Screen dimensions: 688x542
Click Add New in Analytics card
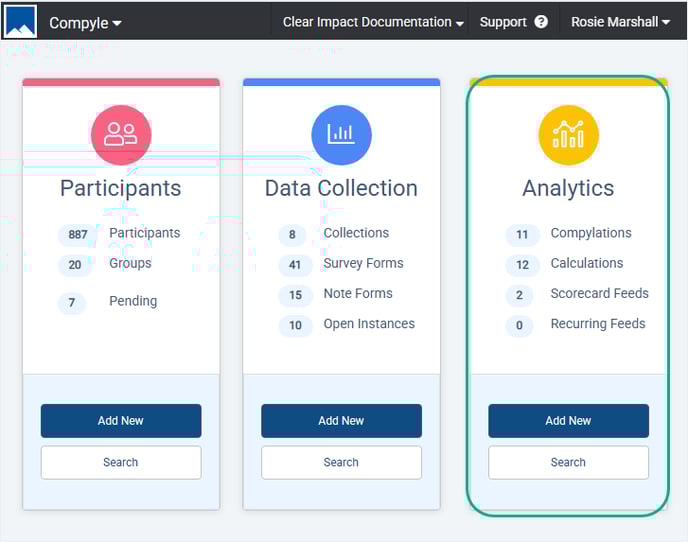(568, 421)
